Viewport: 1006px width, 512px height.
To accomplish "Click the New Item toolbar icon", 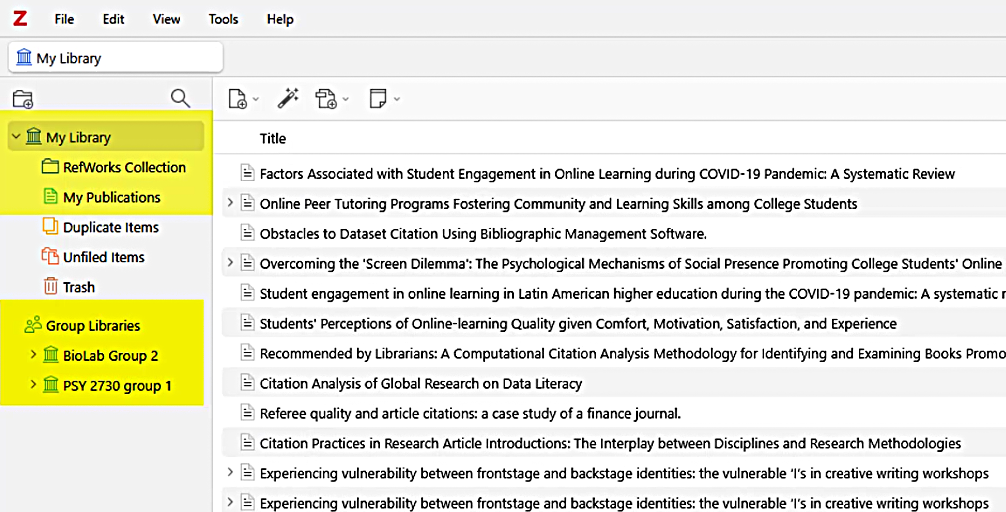I will (x=238, y=98).
